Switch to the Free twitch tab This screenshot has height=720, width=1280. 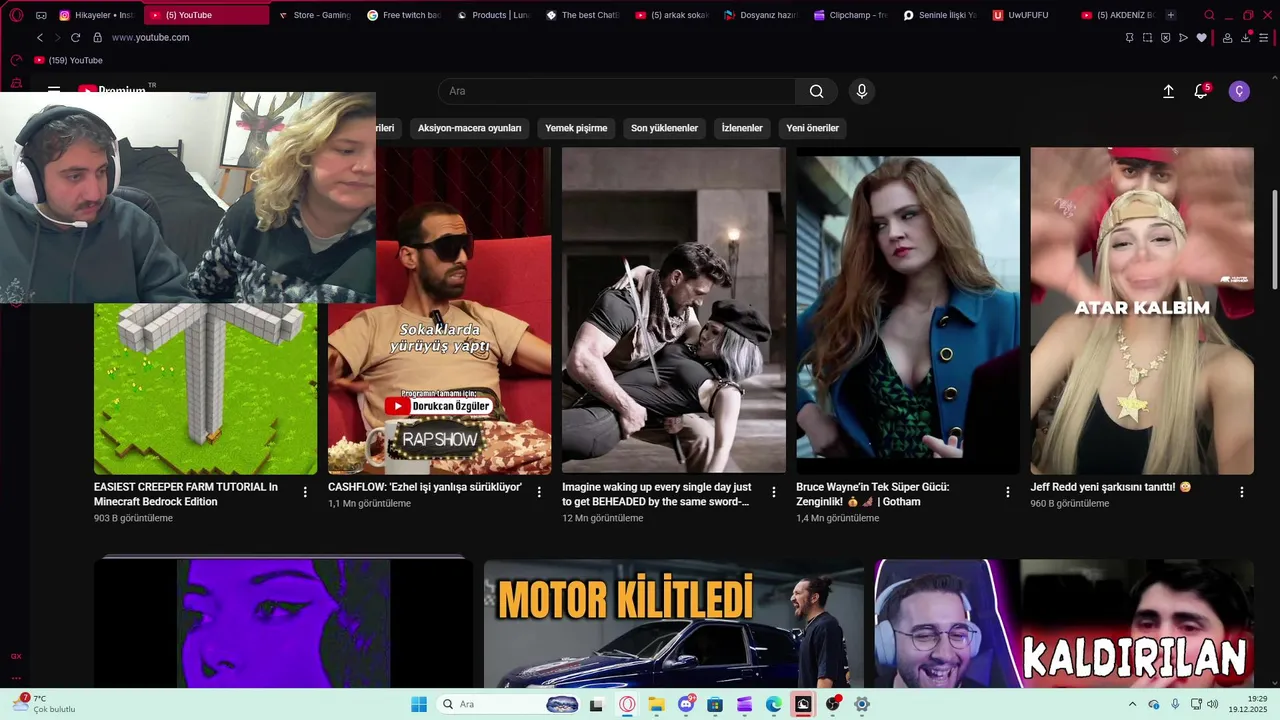point(403,15)
